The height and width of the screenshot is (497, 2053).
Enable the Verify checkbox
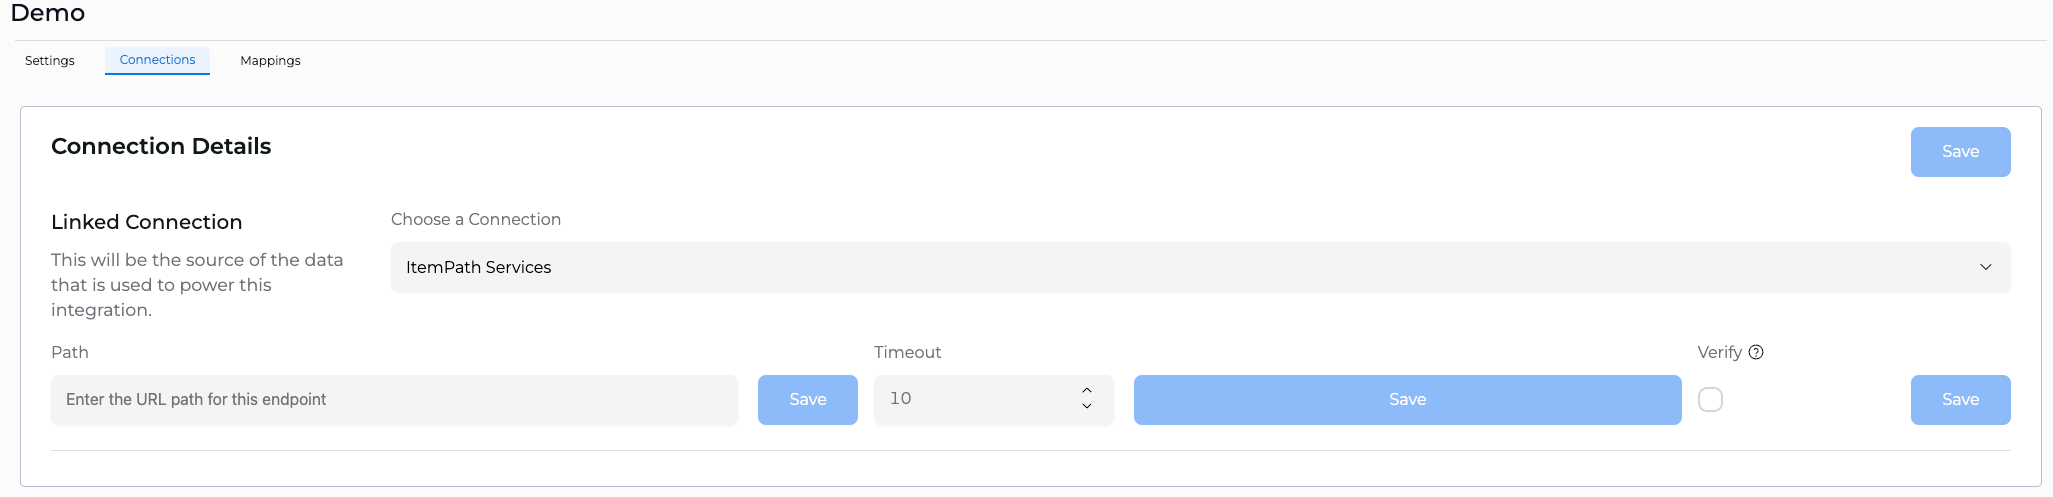[1711, 400]
